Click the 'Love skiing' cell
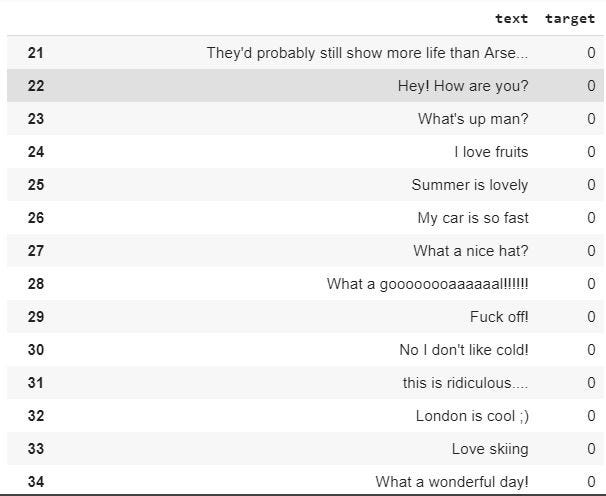606x496 pixels. point(490,449)
